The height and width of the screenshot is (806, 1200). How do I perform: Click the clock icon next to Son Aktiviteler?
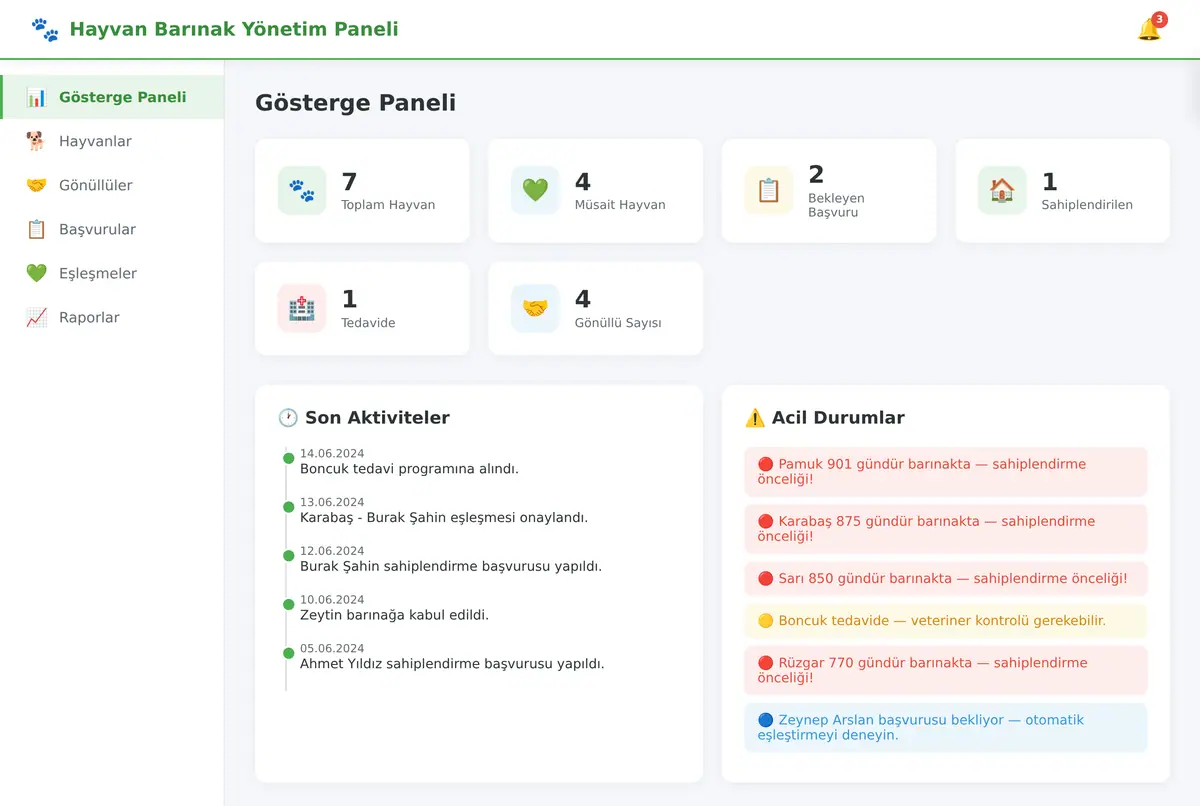[x=288, y=418]
